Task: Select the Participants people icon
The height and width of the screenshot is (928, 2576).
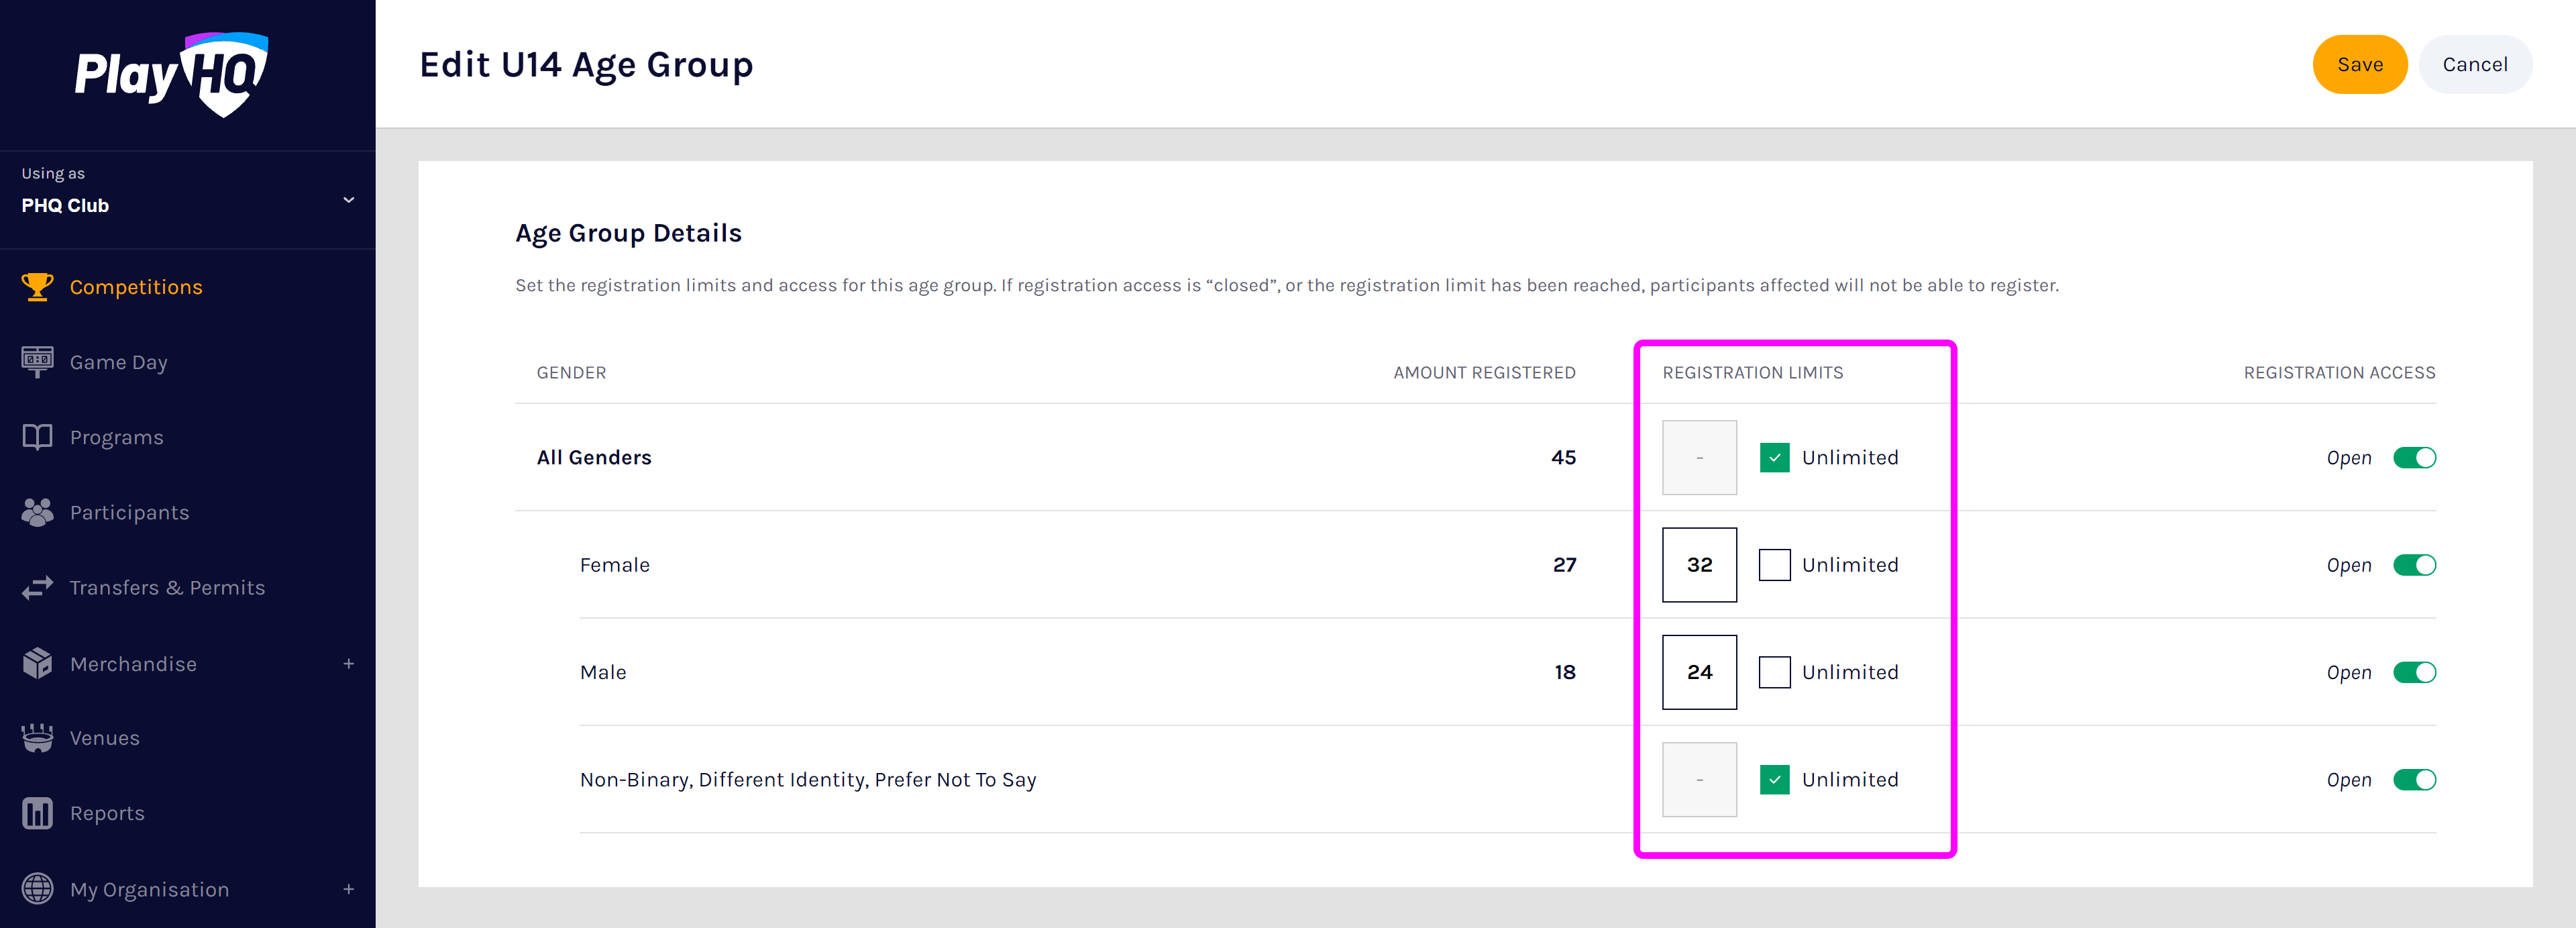Action: [37, 512]
